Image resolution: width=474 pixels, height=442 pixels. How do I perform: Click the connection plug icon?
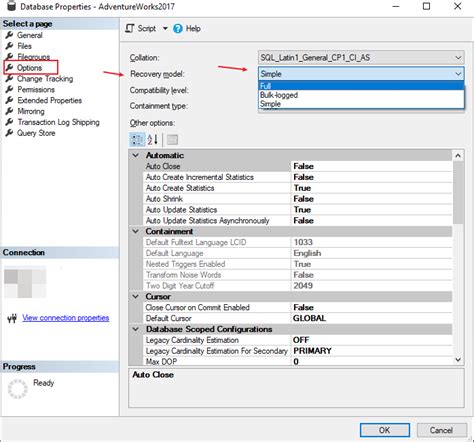[x=12, y=319]
